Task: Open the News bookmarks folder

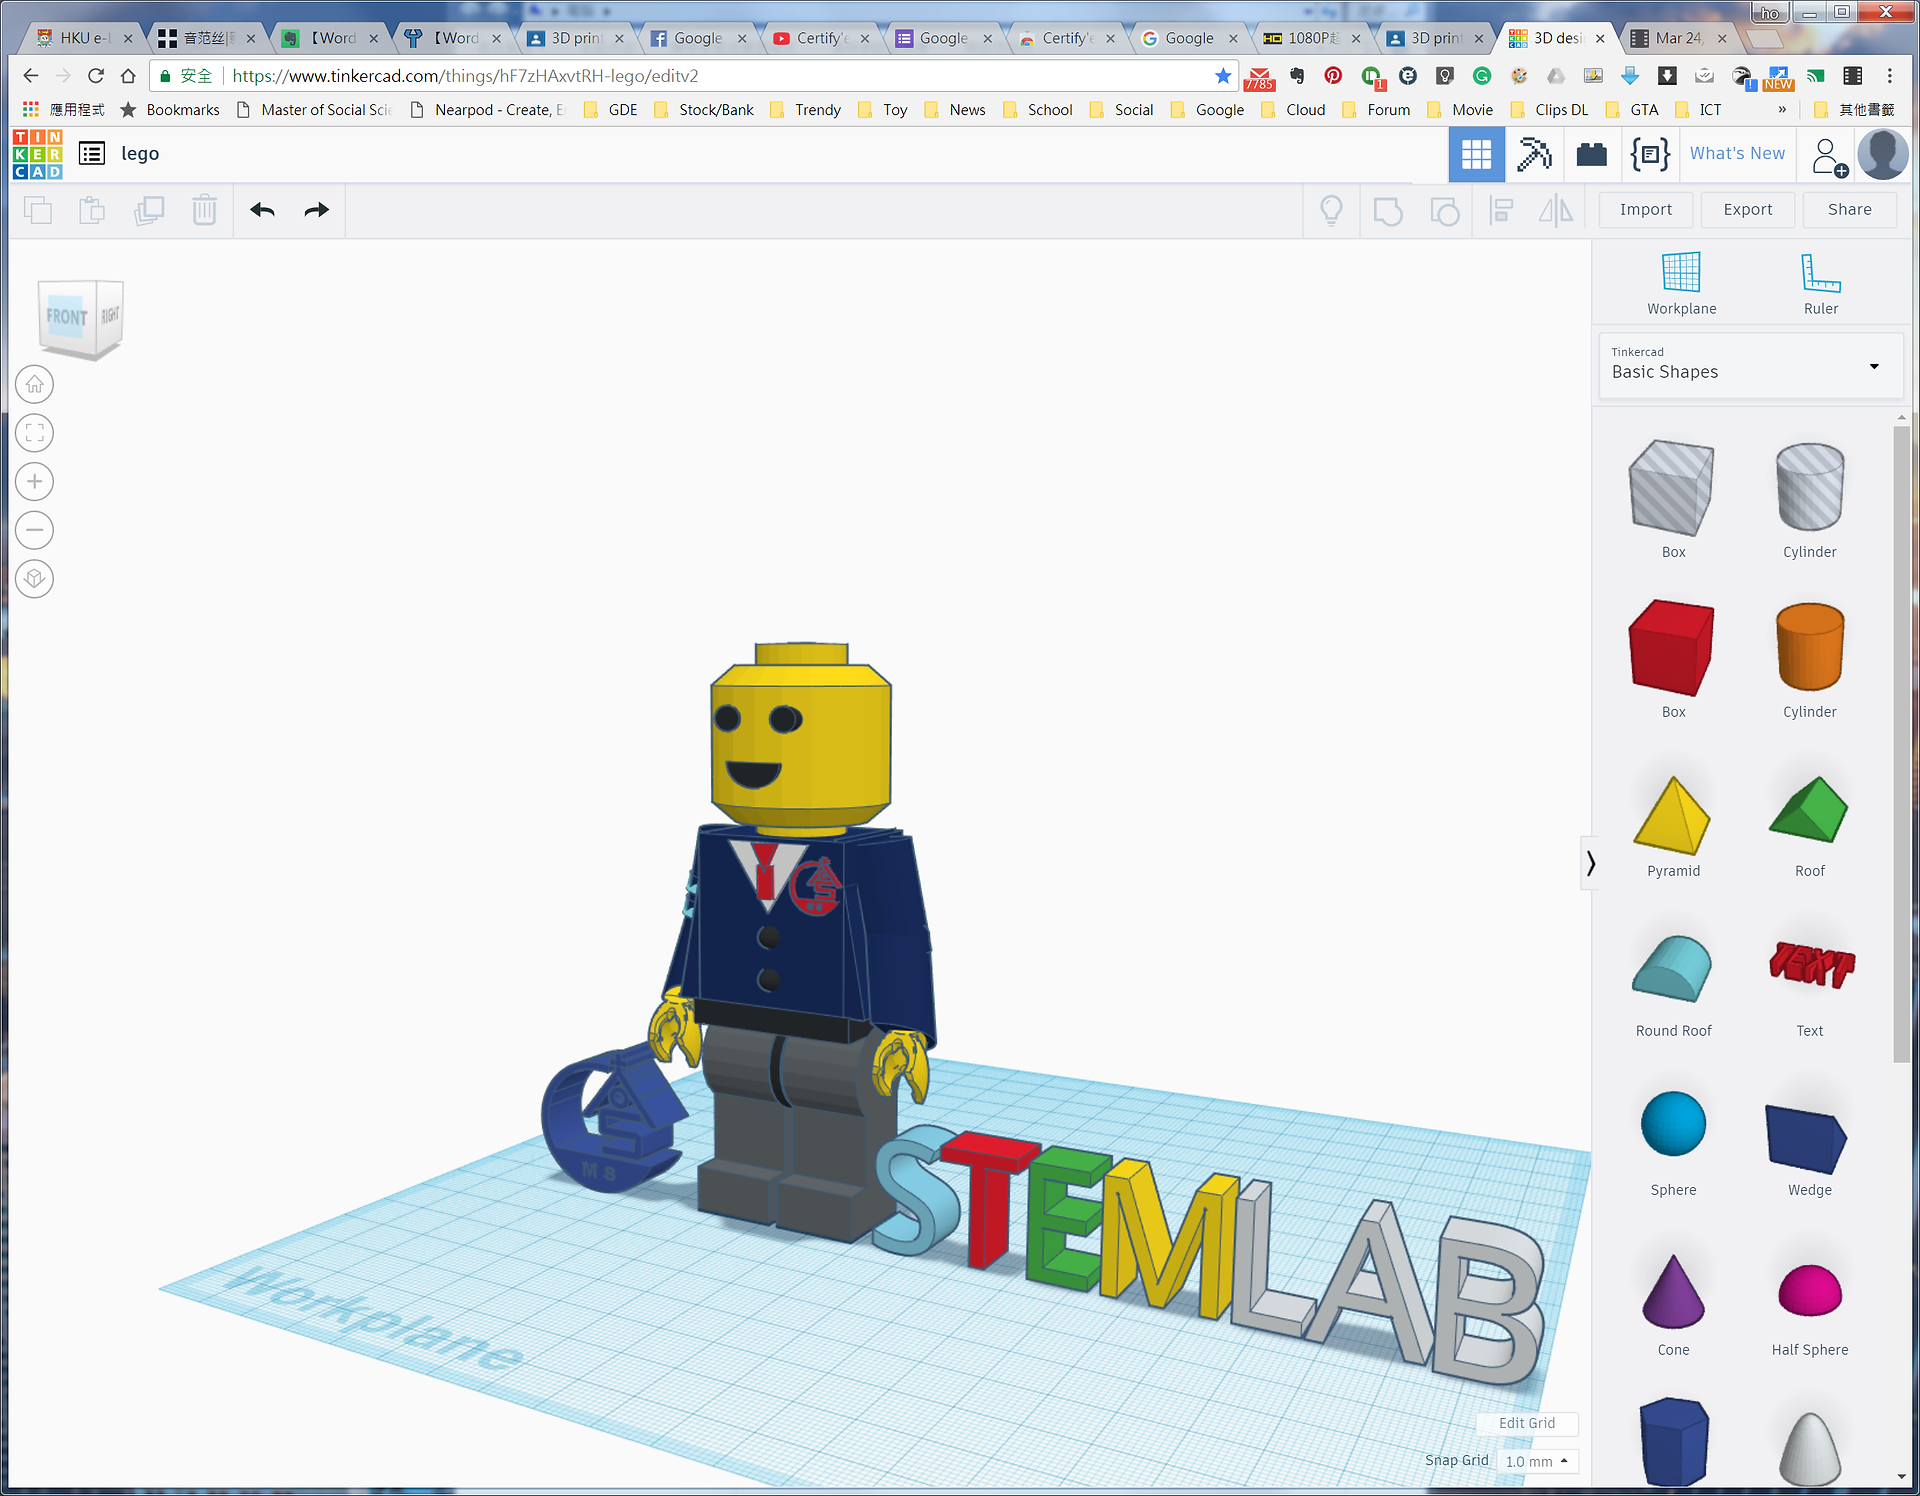Action: [x=955, y=110]
